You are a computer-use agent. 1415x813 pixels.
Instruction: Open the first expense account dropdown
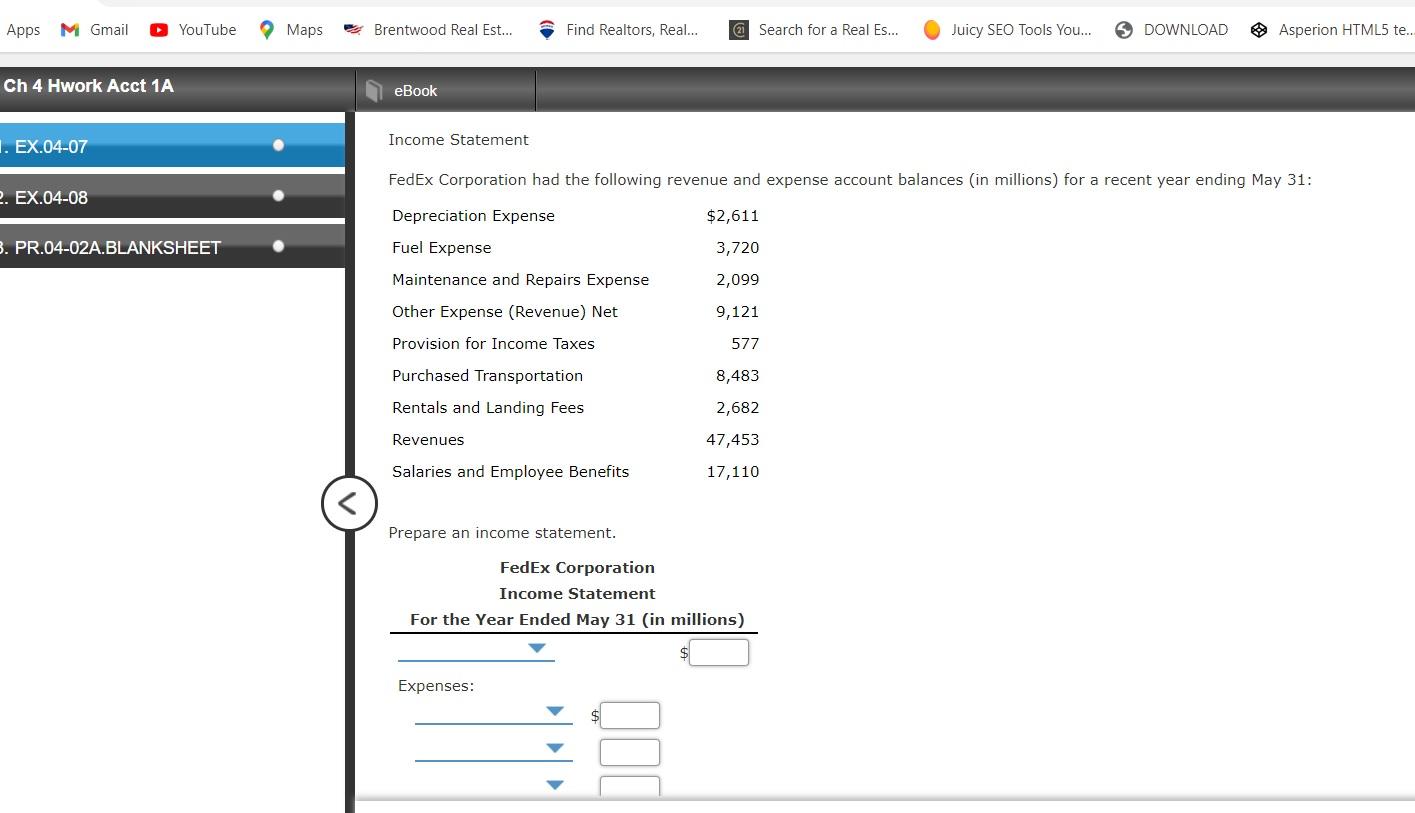point(493,713)
